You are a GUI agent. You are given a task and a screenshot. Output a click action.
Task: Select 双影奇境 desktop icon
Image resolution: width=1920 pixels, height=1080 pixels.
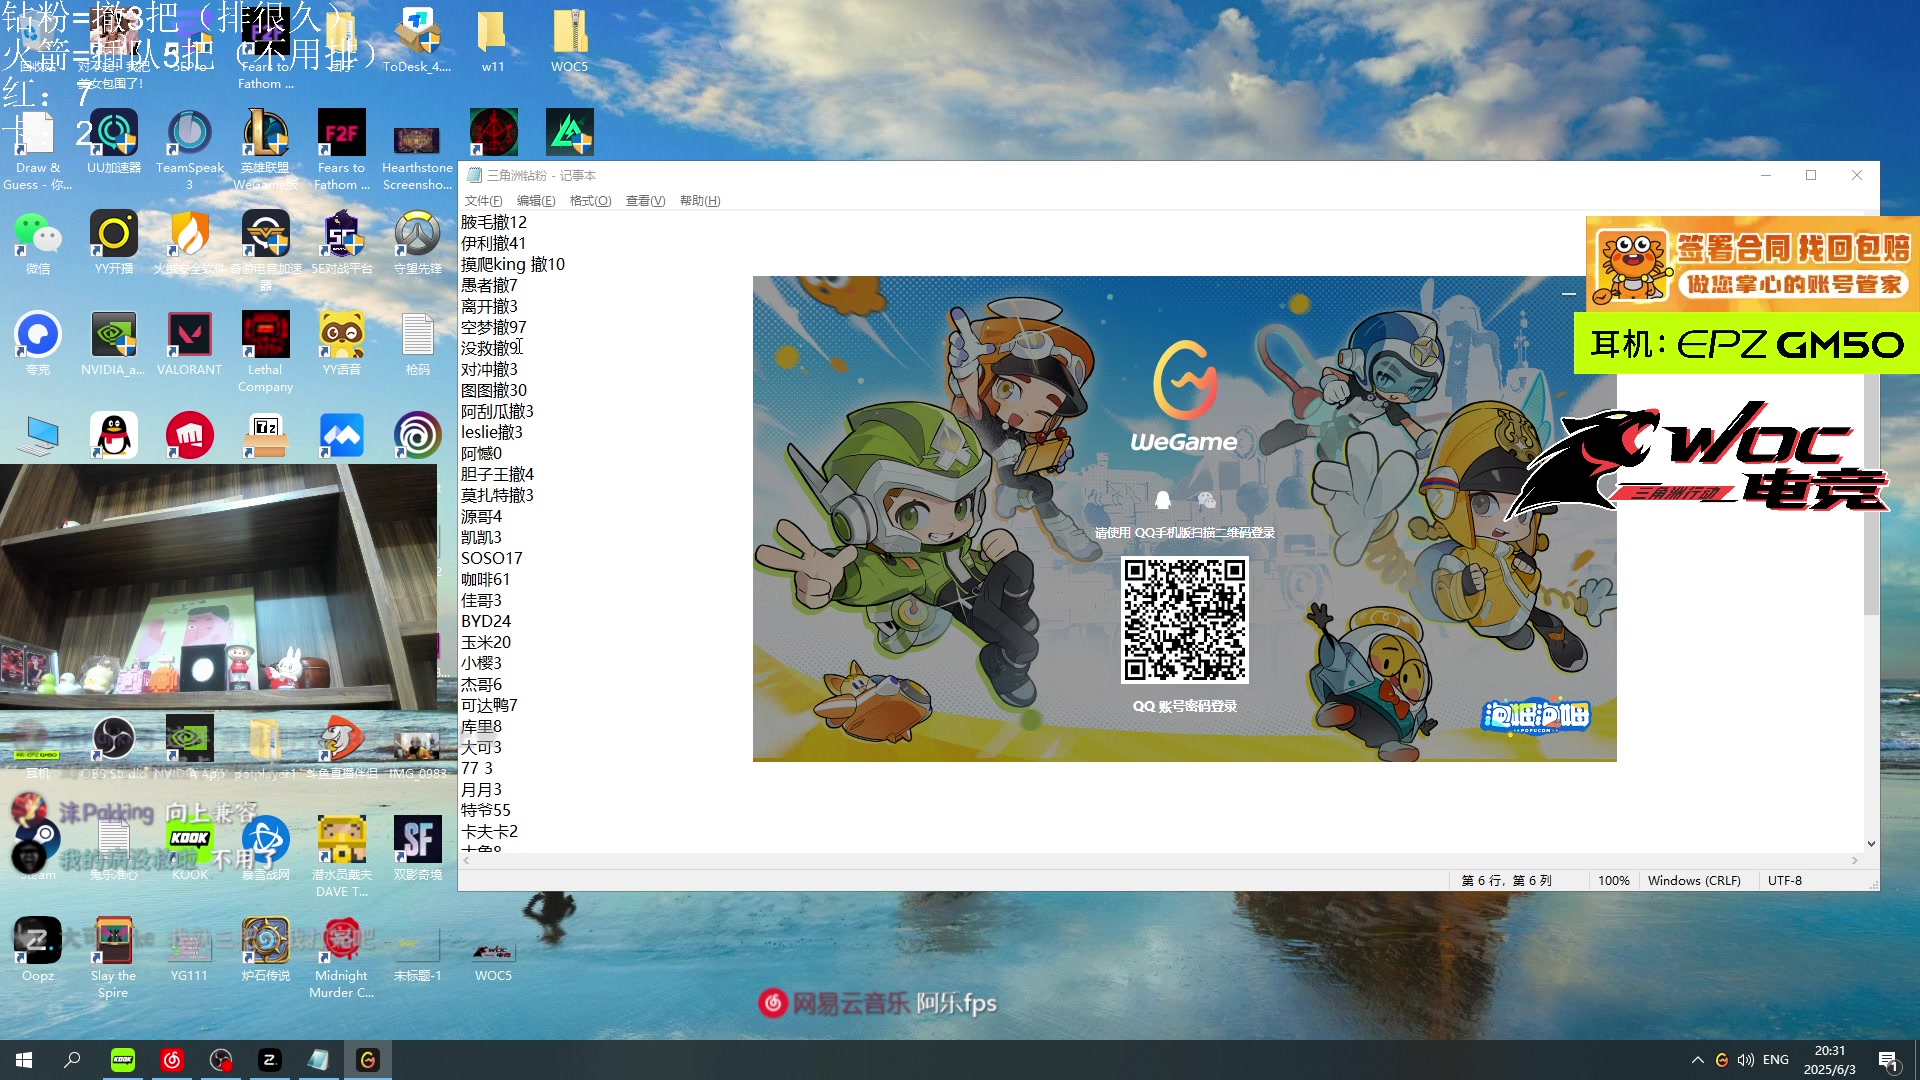(417, 849)
